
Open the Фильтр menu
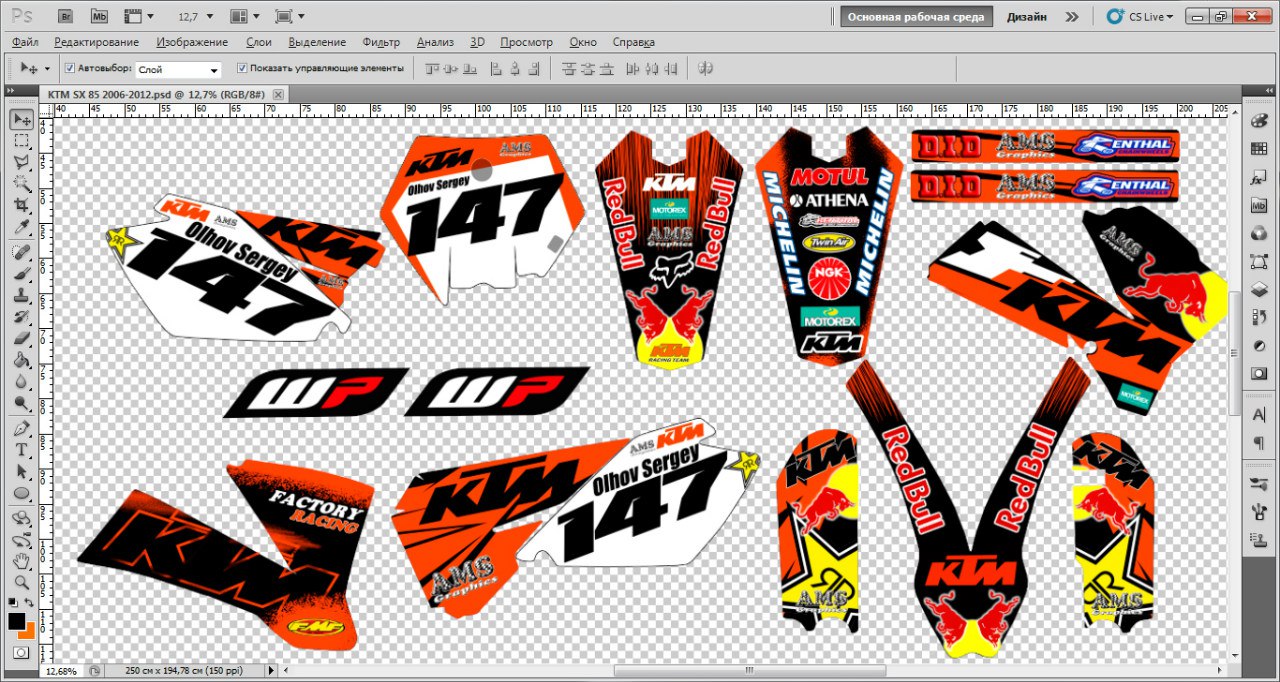381,42
